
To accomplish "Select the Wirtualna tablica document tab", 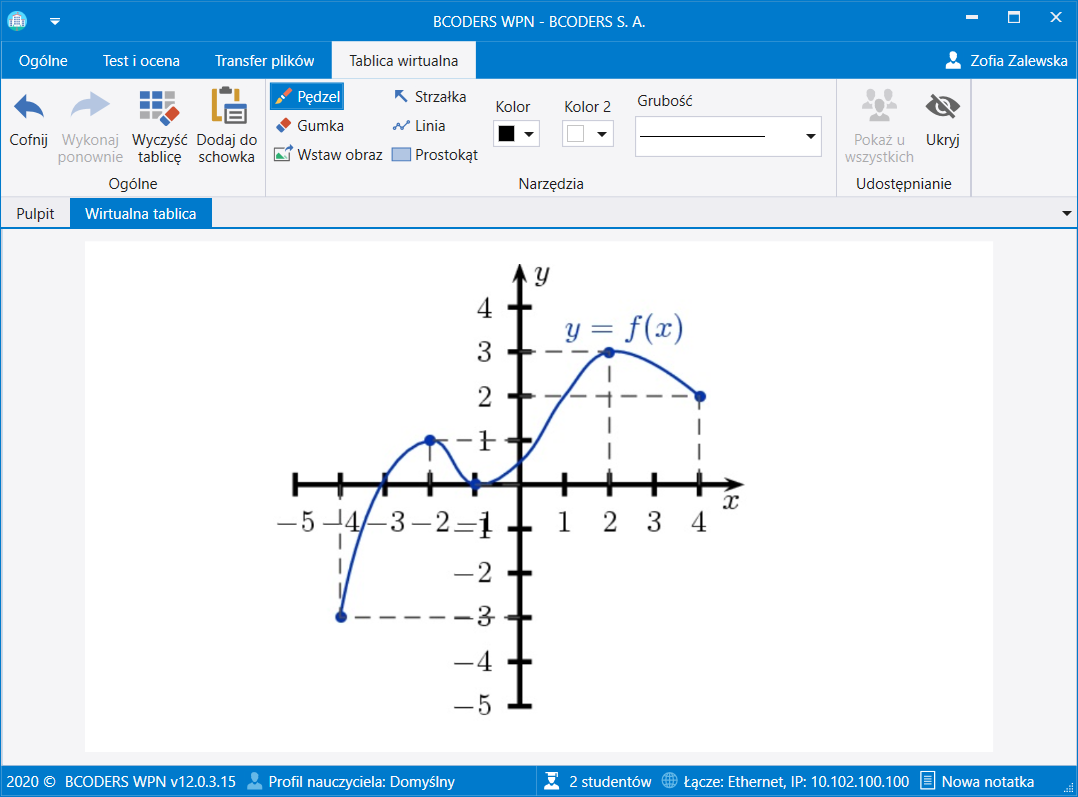I will pos(141,214).
